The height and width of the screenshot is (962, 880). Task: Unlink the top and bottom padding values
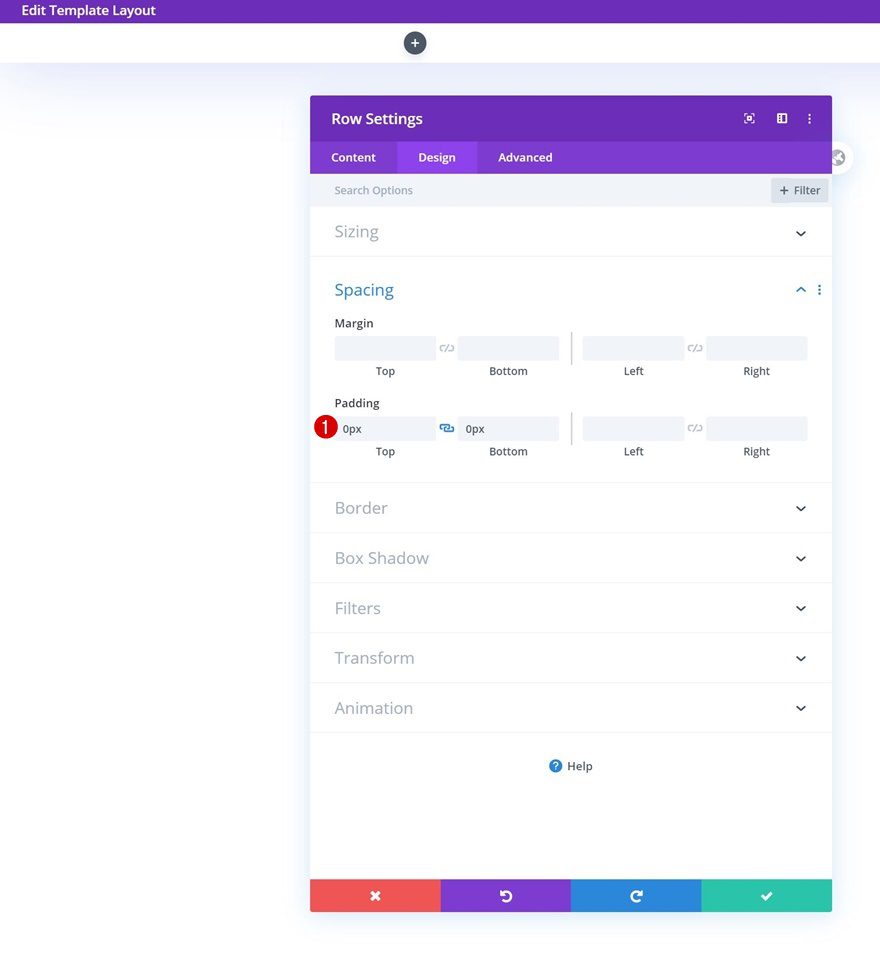click(x=446, y=427)
